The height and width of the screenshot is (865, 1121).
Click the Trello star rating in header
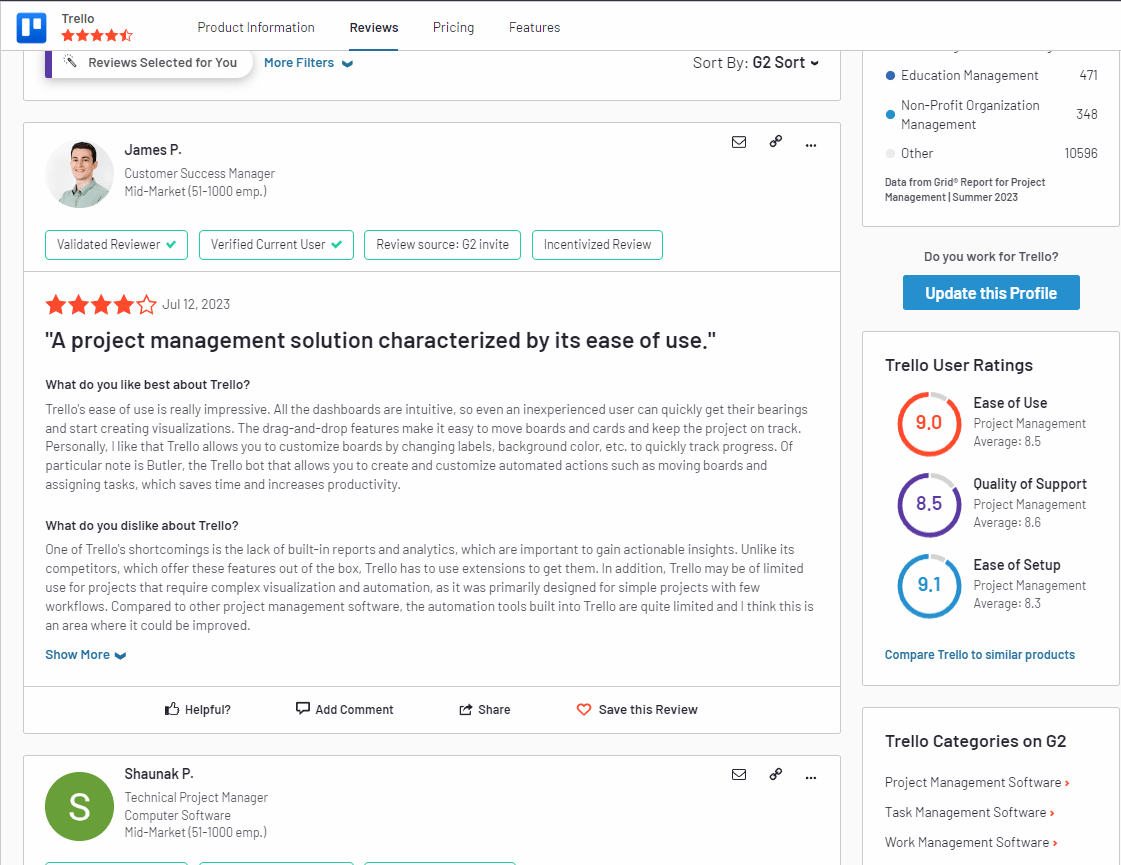[97, 36]
